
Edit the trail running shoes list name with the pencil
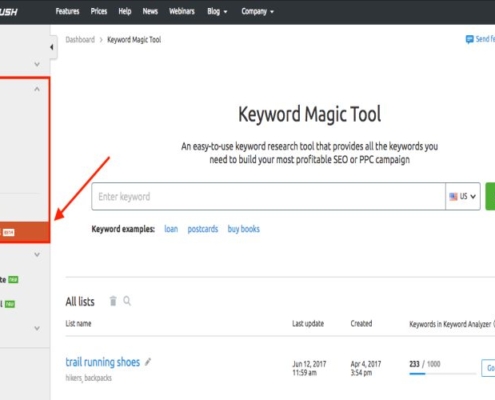point(148,362)
